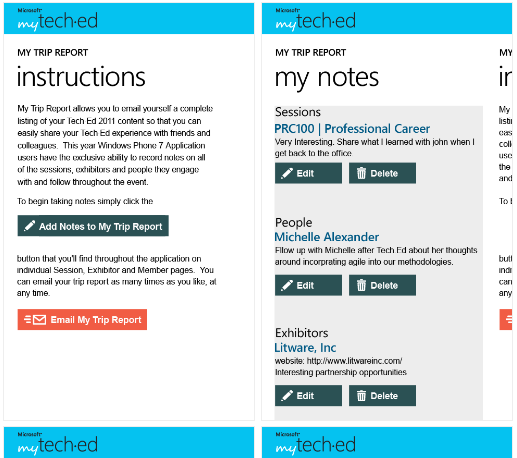Click pencil icon for Litware, Inc note
The height and width of the screenshot is (458, 517).
point(287,396)
